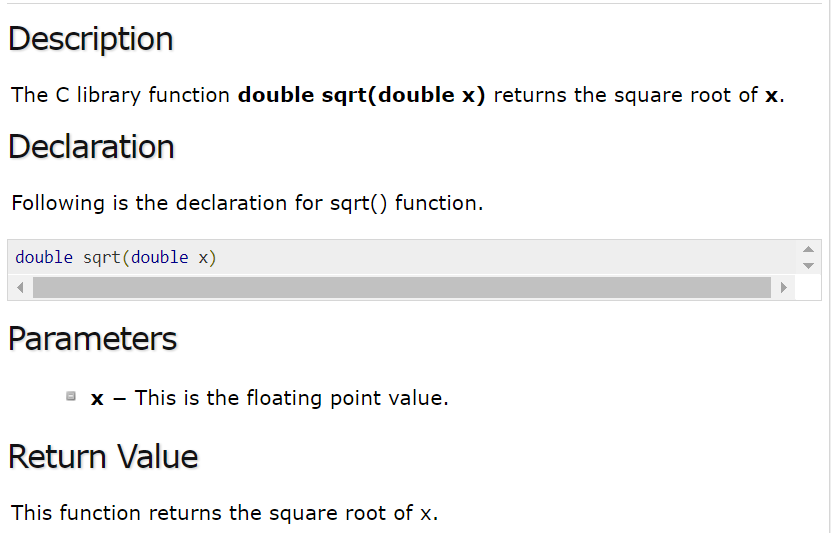This screenshot has height=533, width=831.
Task: Click the Parameters heading
Action: click(93, 339)
